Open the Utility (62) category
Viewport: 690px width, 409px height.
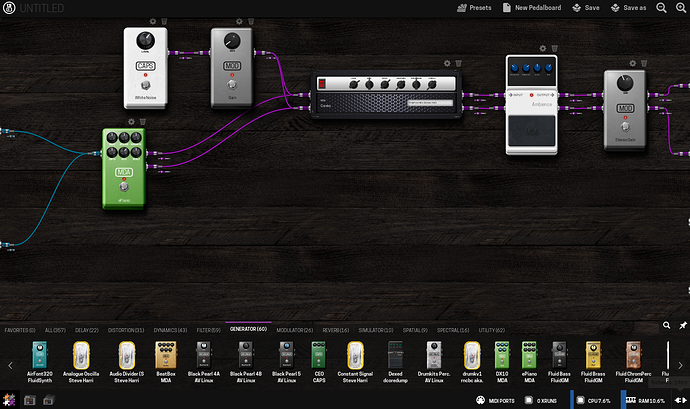pyautogui.click(x=492, y=330)
